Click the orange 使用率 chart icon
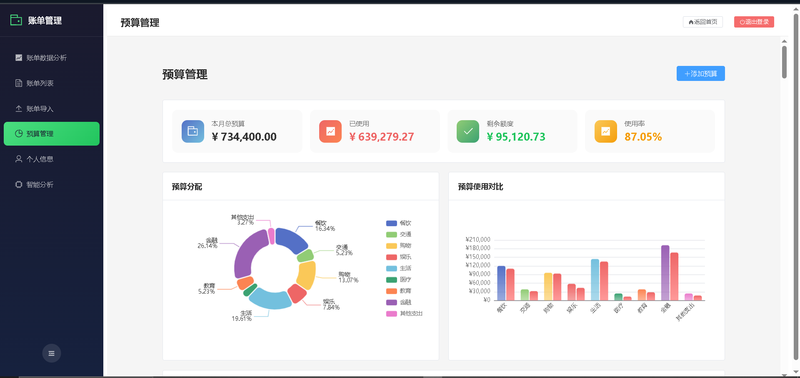The width and height of the screenshot is (800, 378). [606, 131]
